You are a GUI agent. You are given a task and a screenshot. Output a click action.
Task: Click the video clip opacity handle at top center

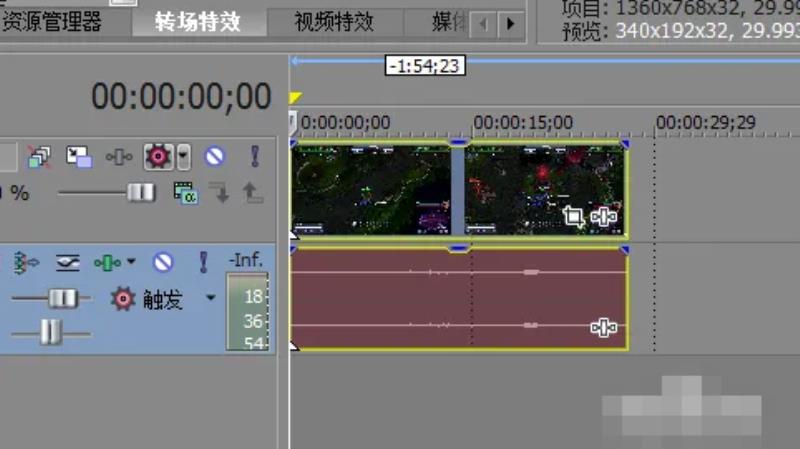[458, 143]
